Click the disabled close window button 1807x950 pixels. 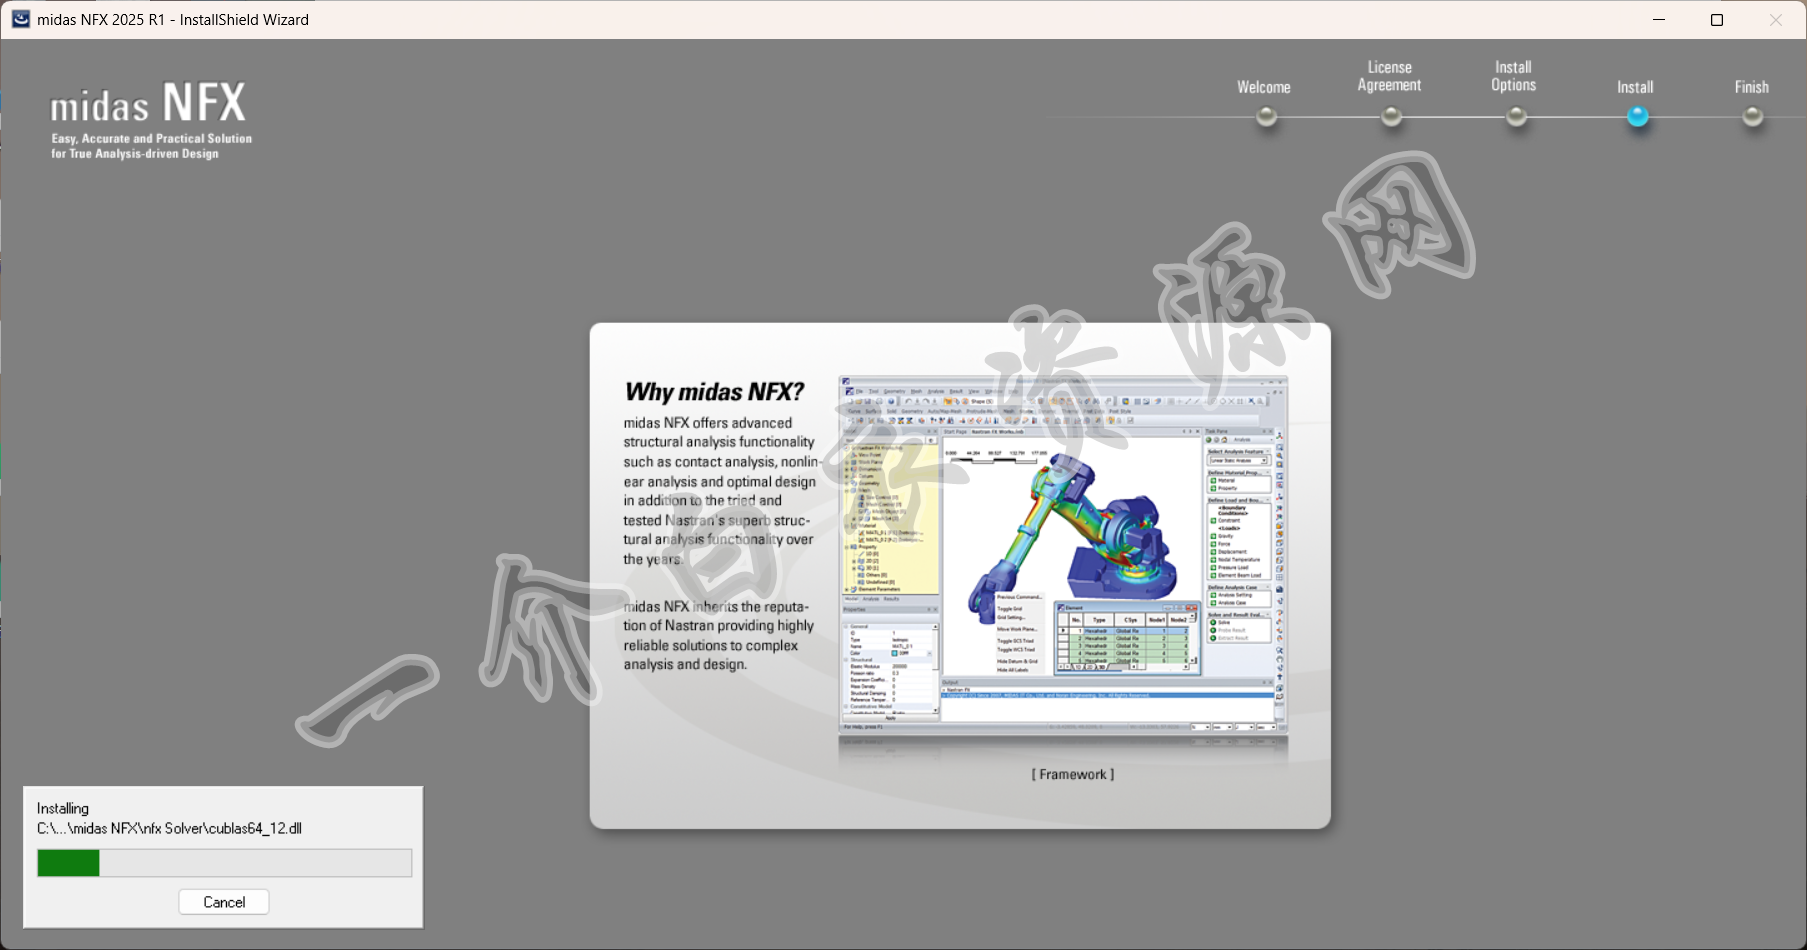point(1776,19)
